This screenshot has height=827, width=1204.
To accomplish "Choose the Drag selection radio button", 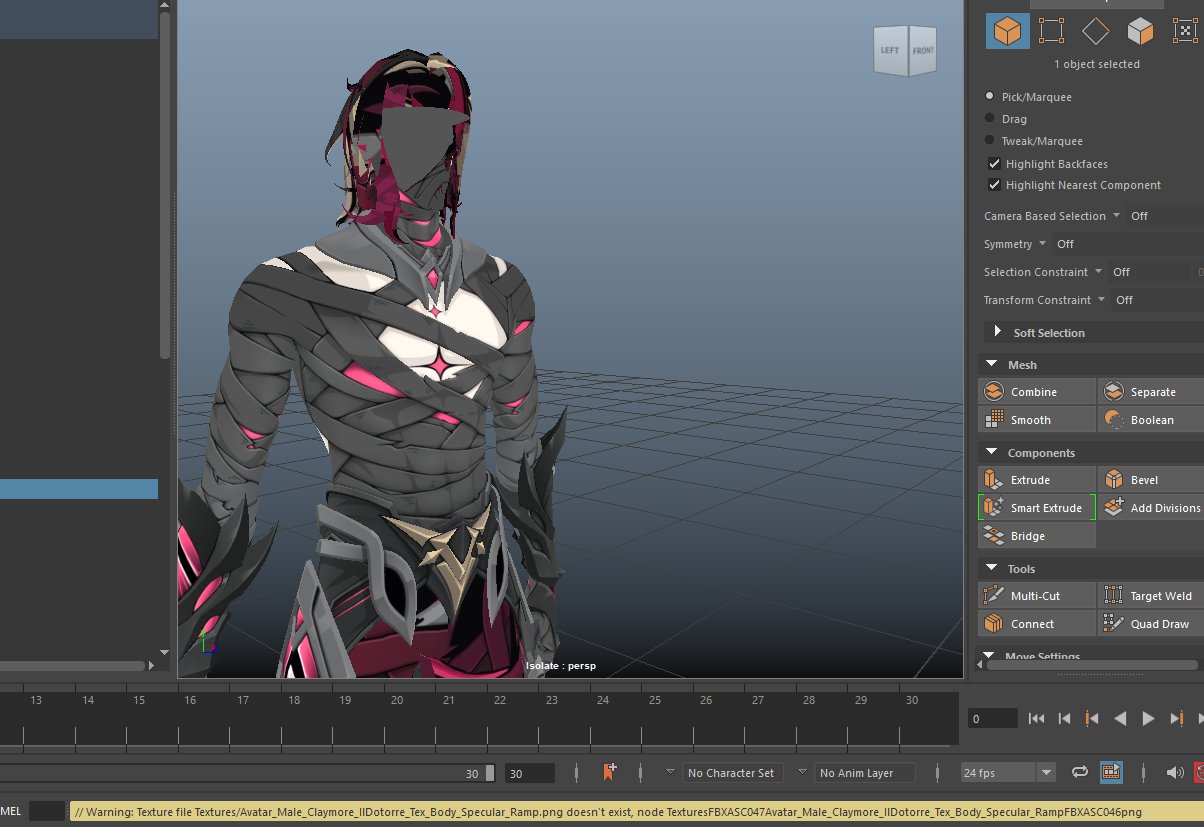I will pyautogui.click(x=990, y=119).
